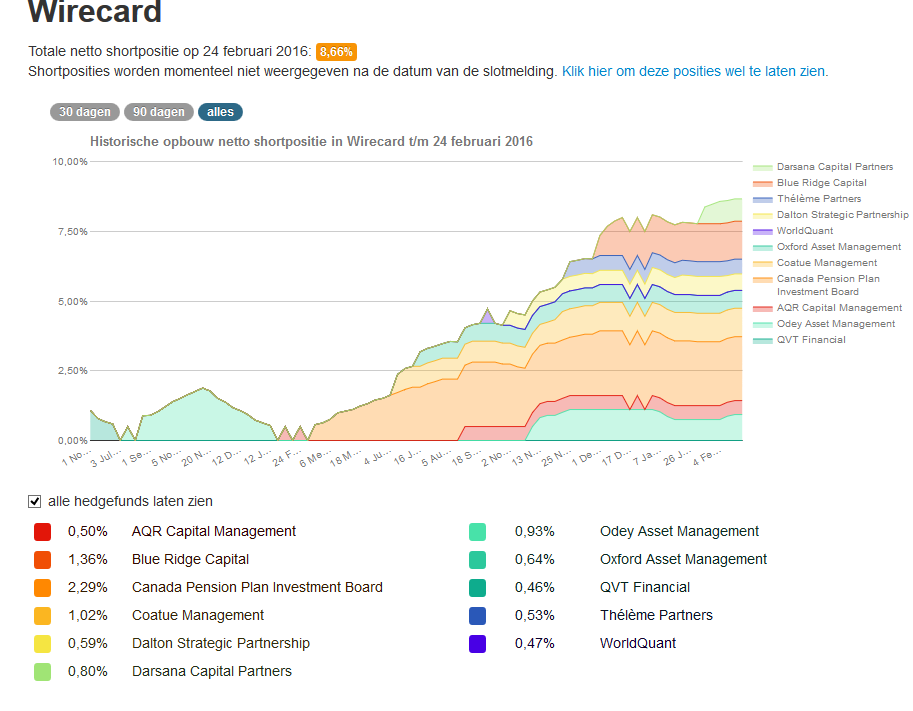Click the Canada Pension Plan orange swatch

(43, 588)
